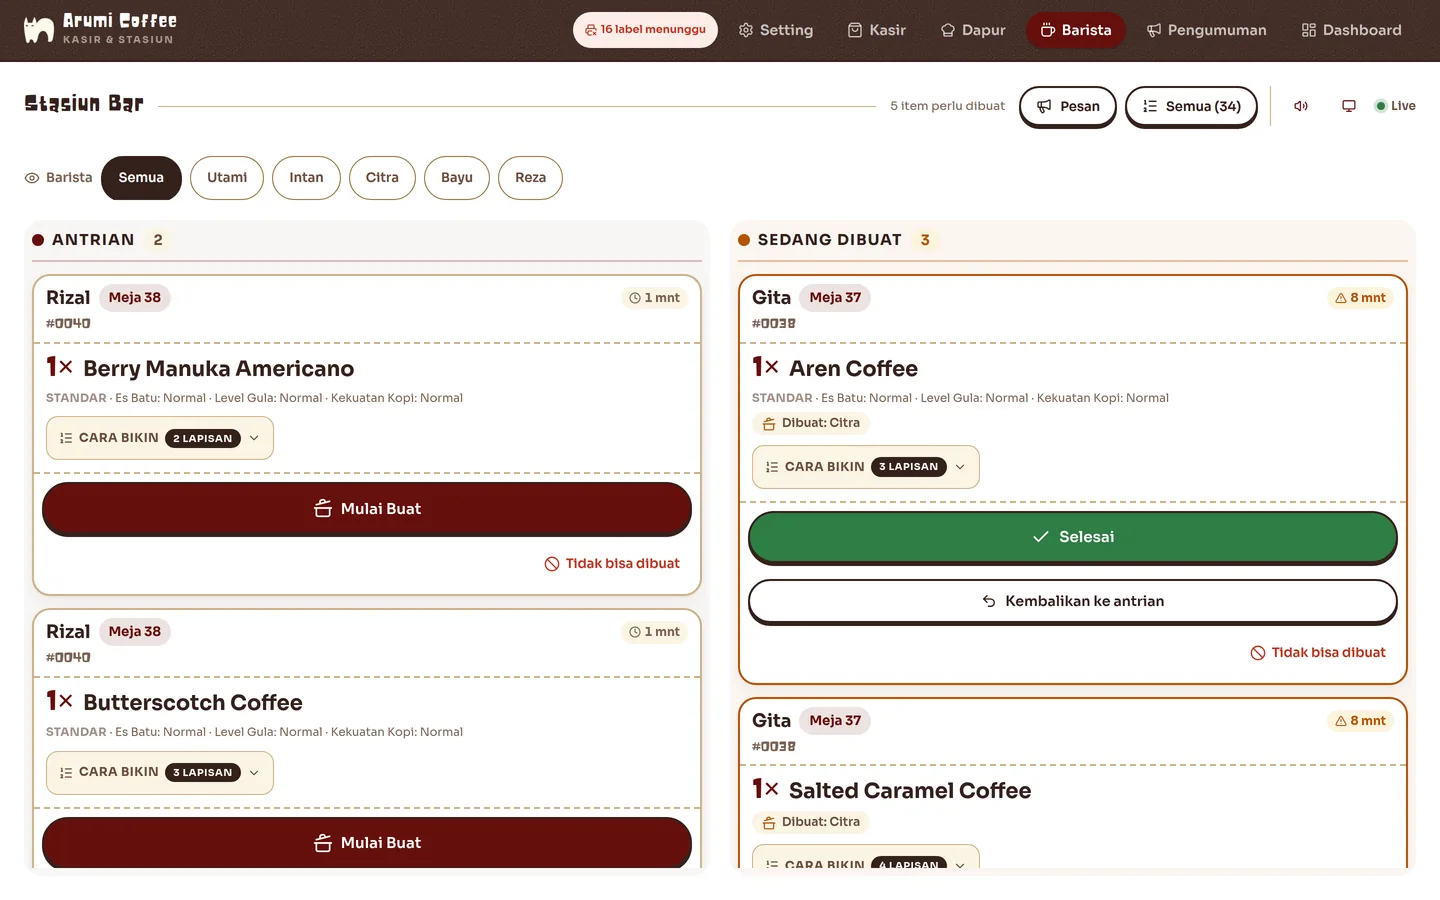Click the Meja 38 tag on Berry Manuka card
The width and height of the screenshot is (1440, 900).
point(135,298)
